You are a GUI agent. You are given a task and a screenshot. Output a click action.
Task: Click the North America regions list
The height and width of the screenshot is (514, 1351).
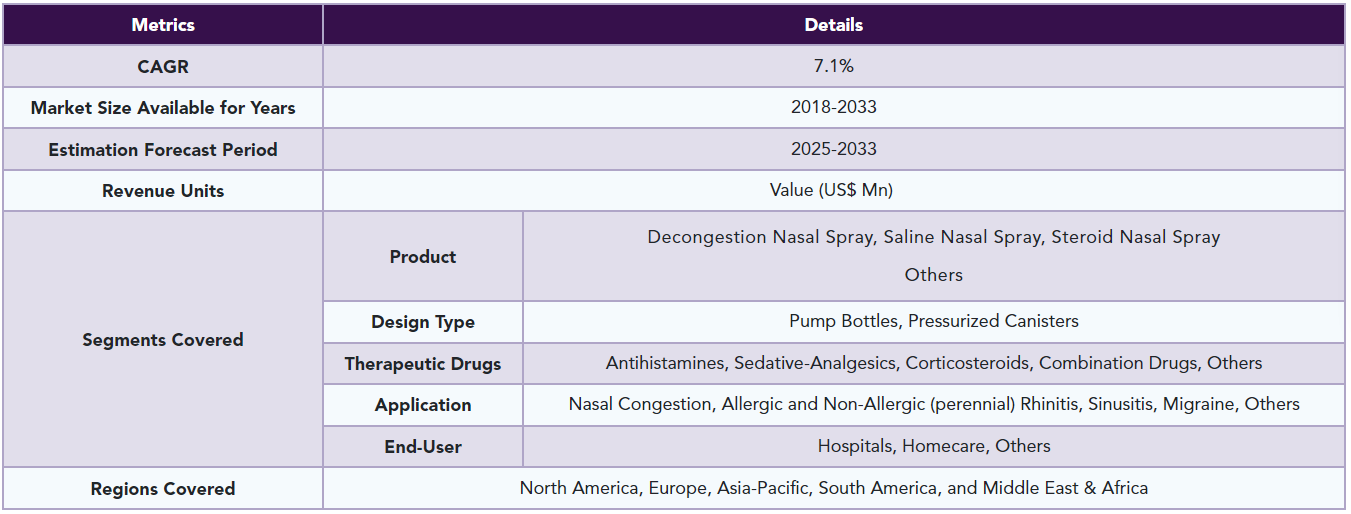coord(834,489)
